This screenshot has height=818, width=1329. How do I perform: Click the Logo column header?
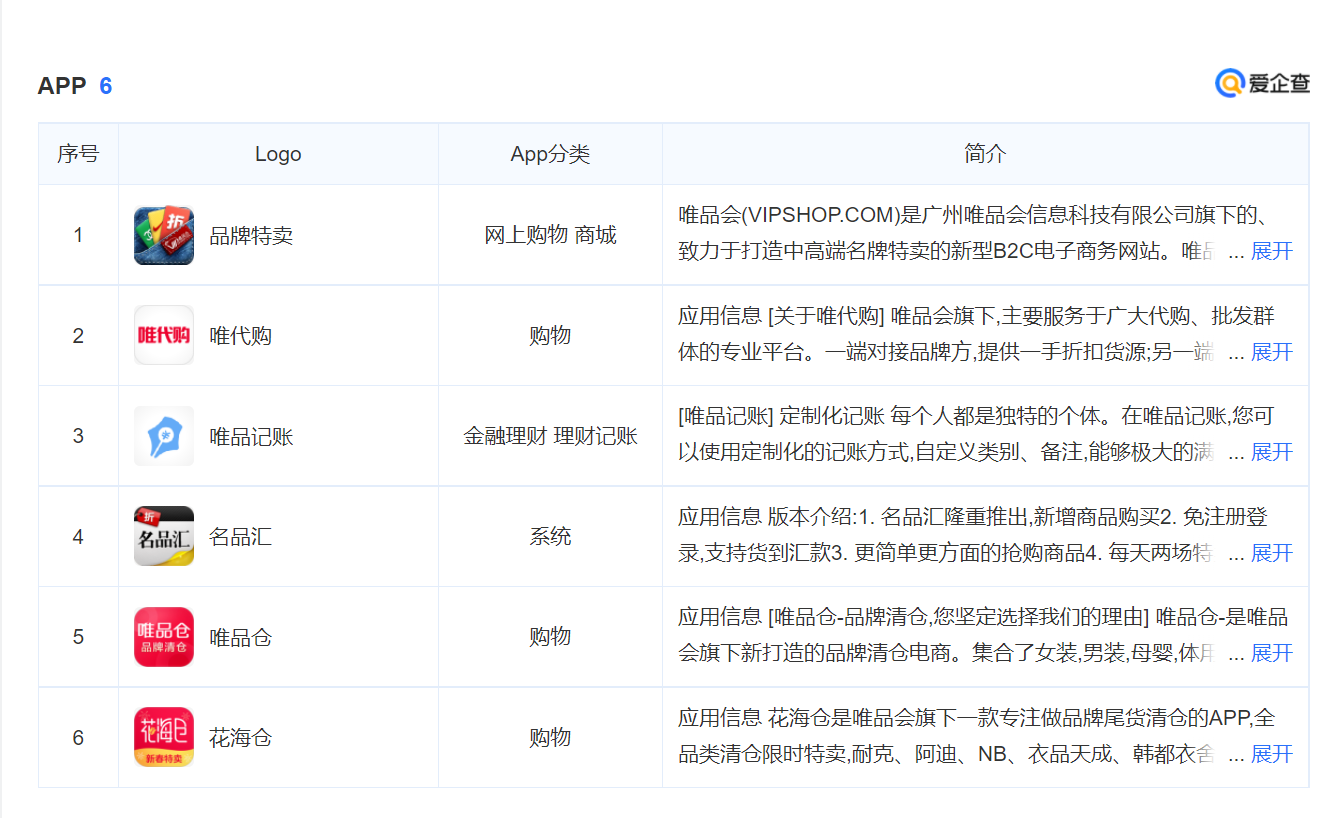(278, 154)
